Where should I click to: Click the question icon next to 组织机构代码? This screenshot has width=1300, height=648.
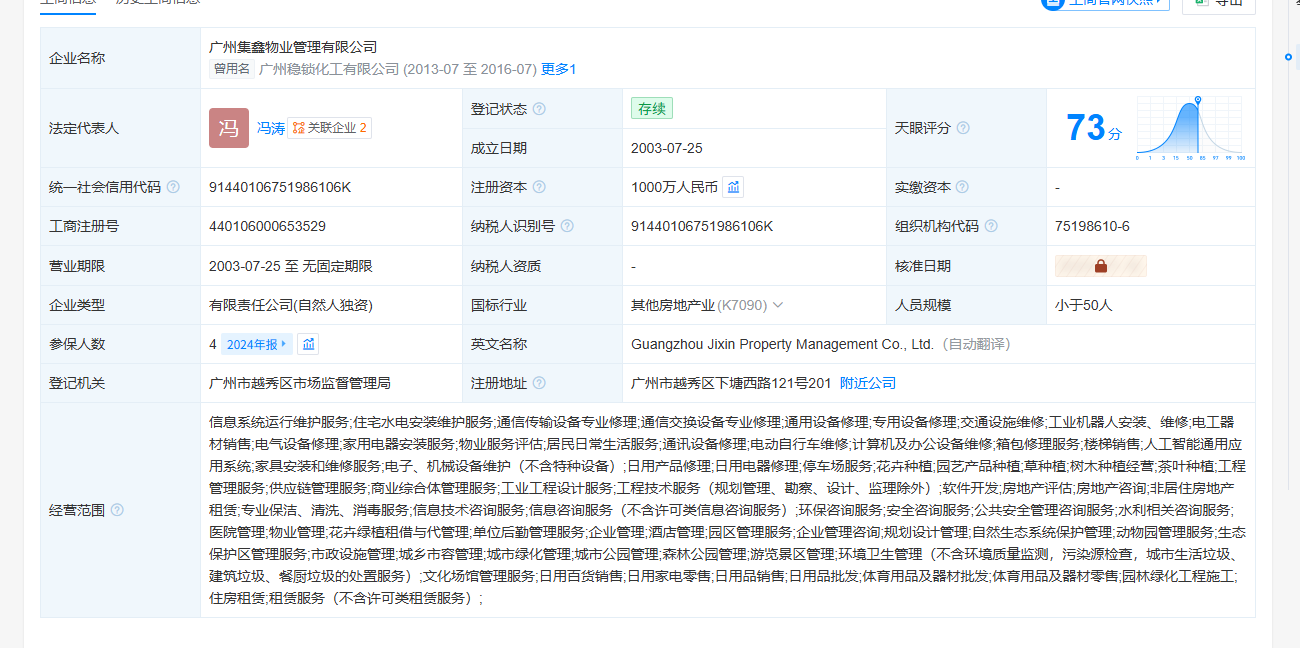pos(991,226)
